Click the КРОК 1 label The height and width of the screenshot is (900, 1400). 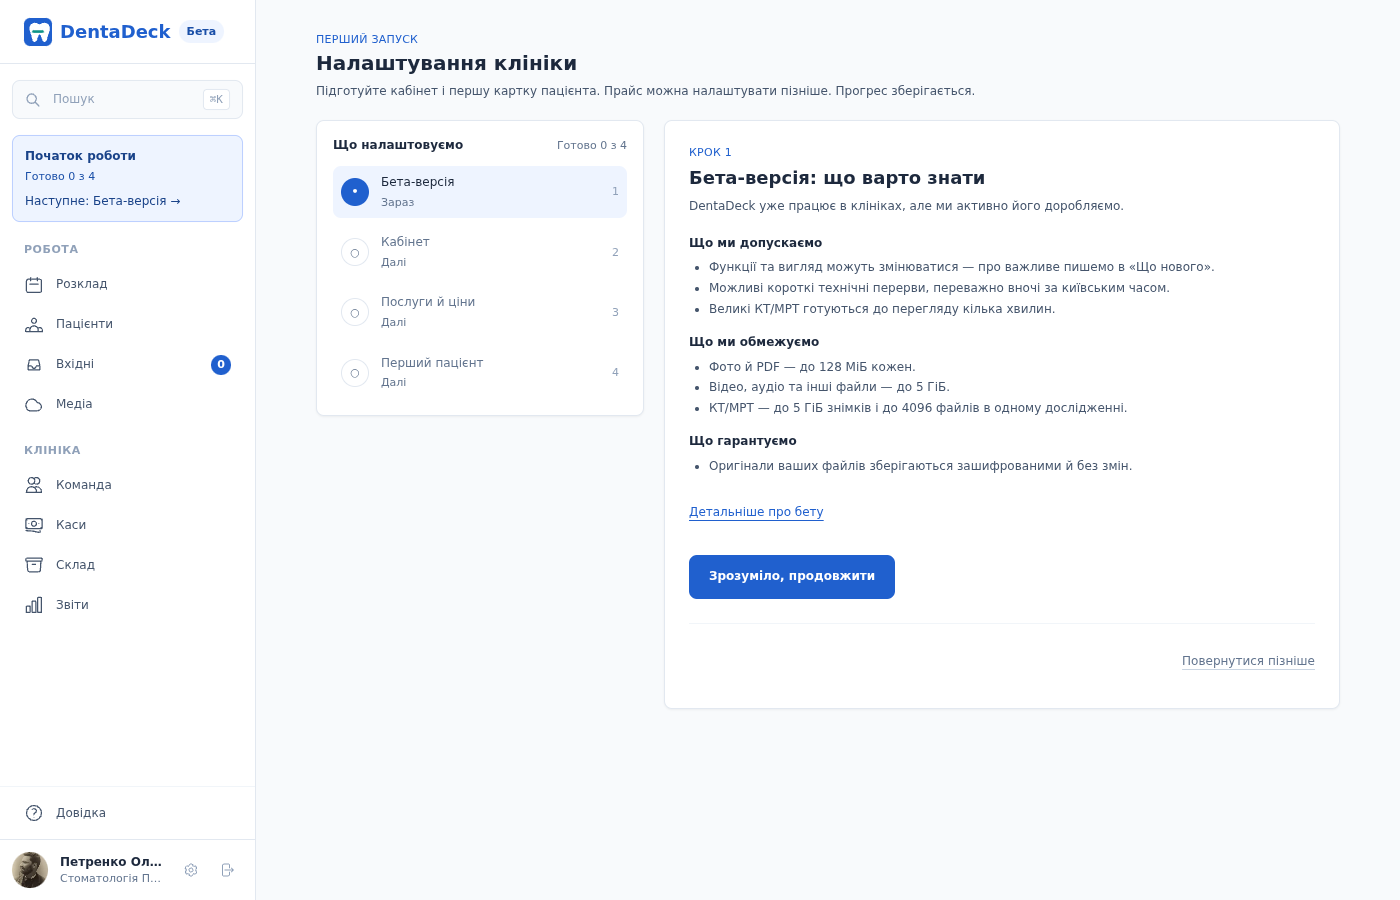point(710,153)
